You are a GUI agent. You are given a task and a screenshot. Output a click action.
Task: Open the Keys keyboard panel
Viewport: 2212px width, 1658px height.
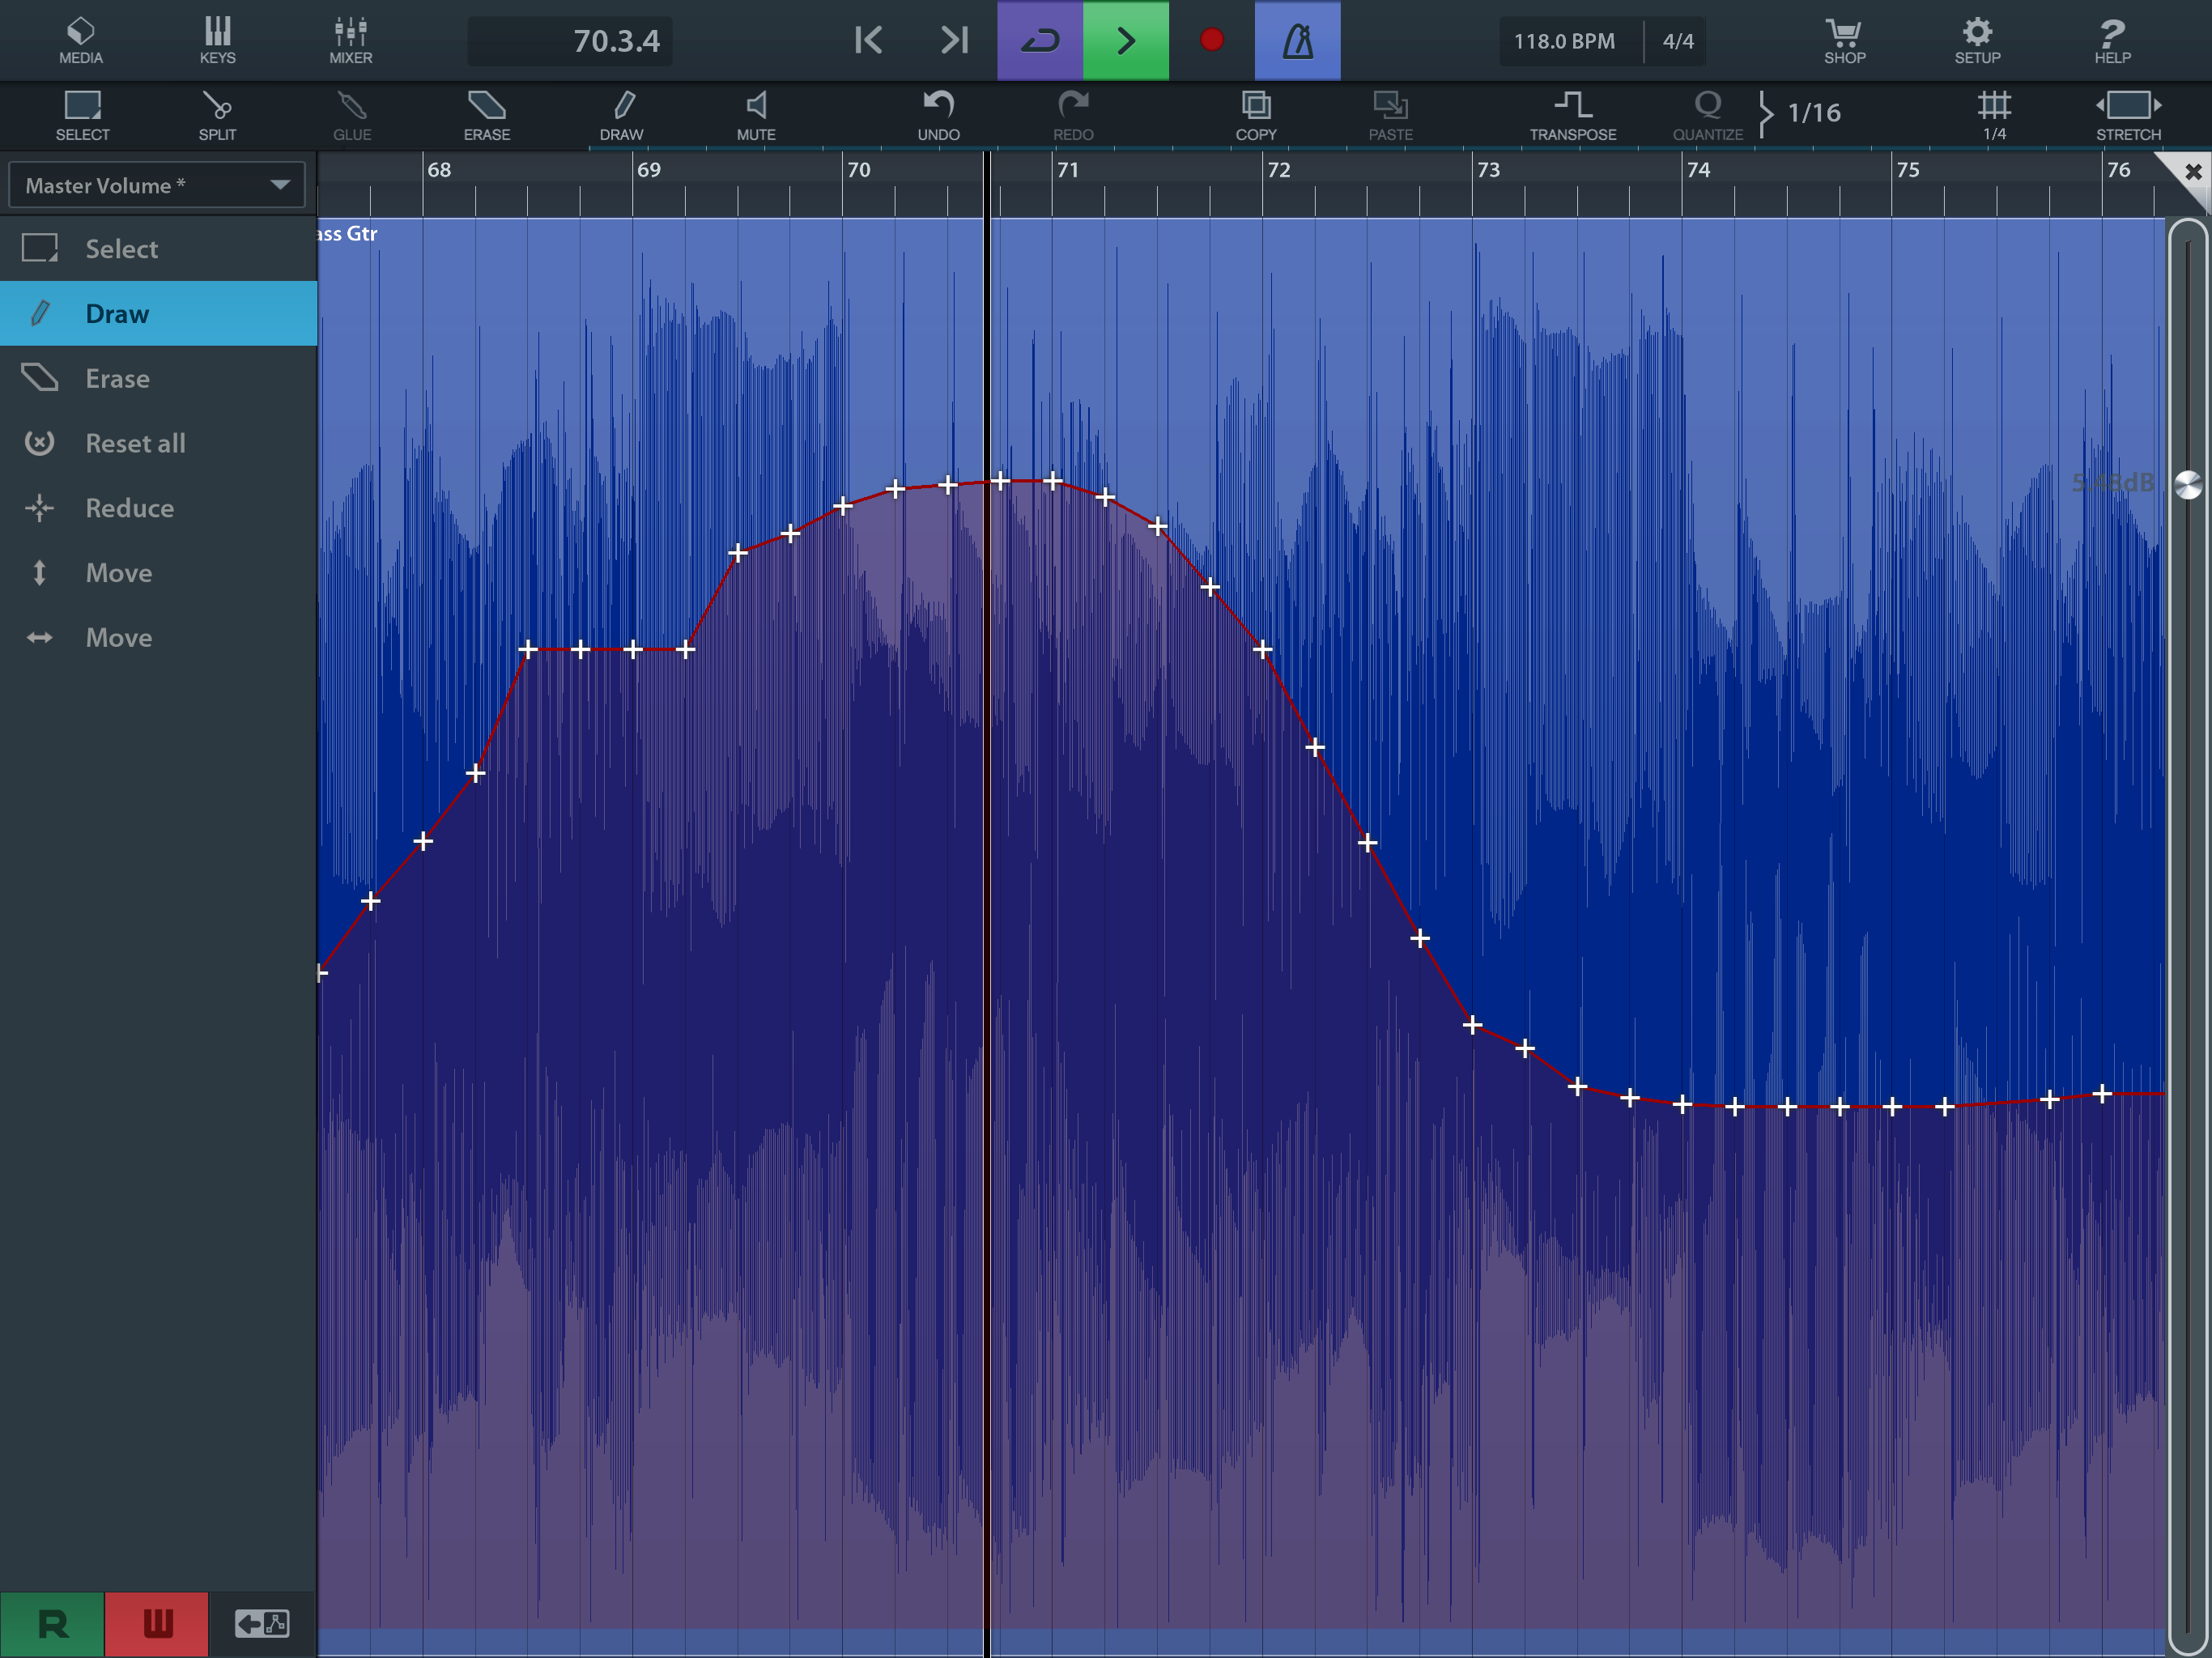pyautogui.click(x=217, y=40)
